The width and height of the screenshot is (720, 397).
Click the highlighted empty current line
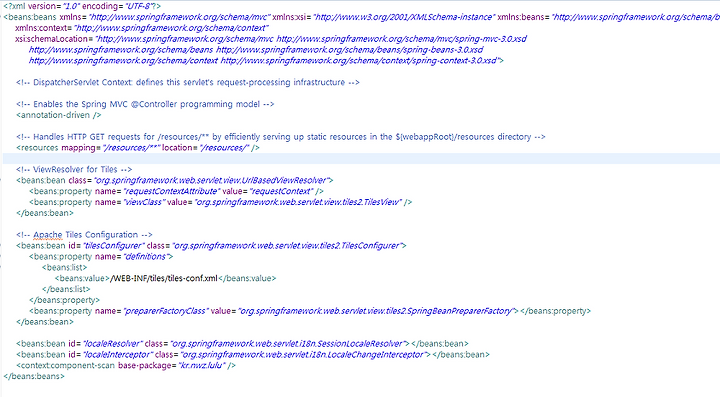pyautogui.click(x=361, y=158)
